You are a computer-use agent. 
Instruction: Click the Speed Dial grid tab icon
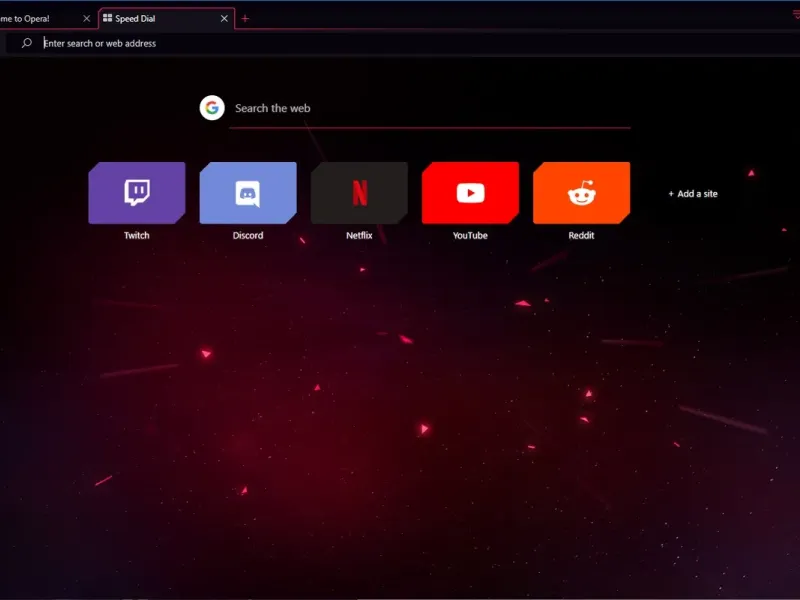(107, 18)
